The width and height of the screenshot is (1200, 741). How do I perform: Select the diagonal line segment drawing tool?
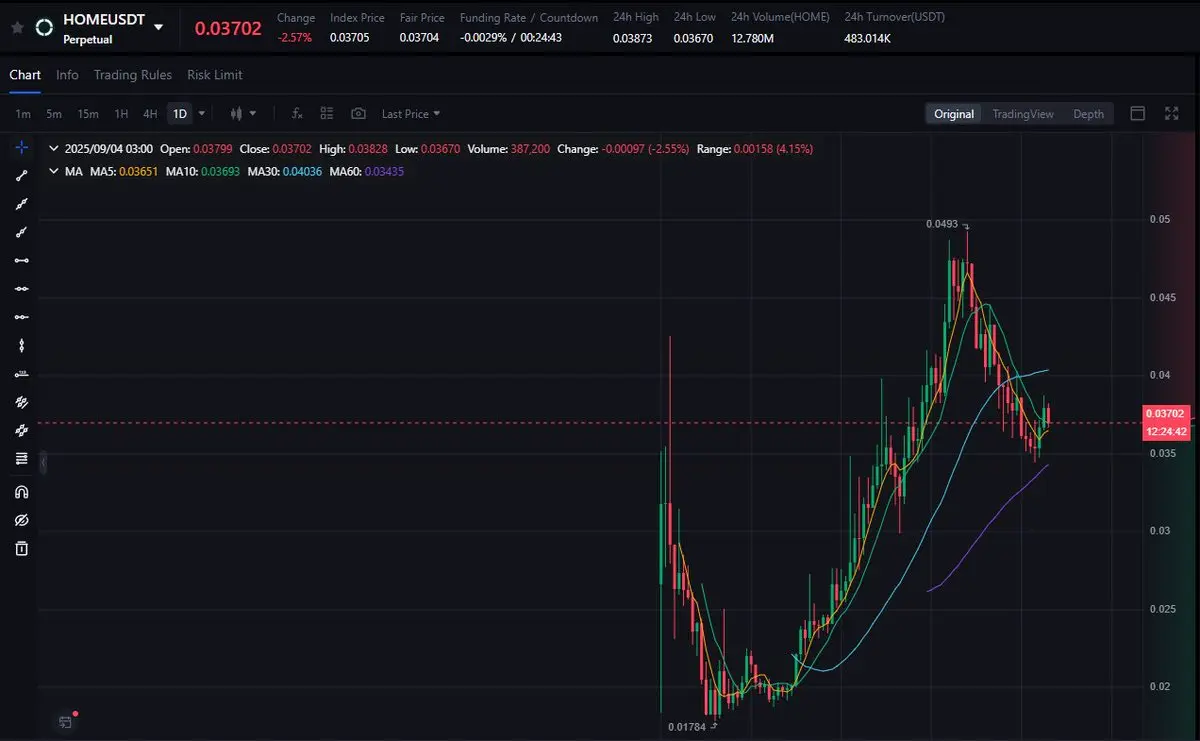point(22,176)
